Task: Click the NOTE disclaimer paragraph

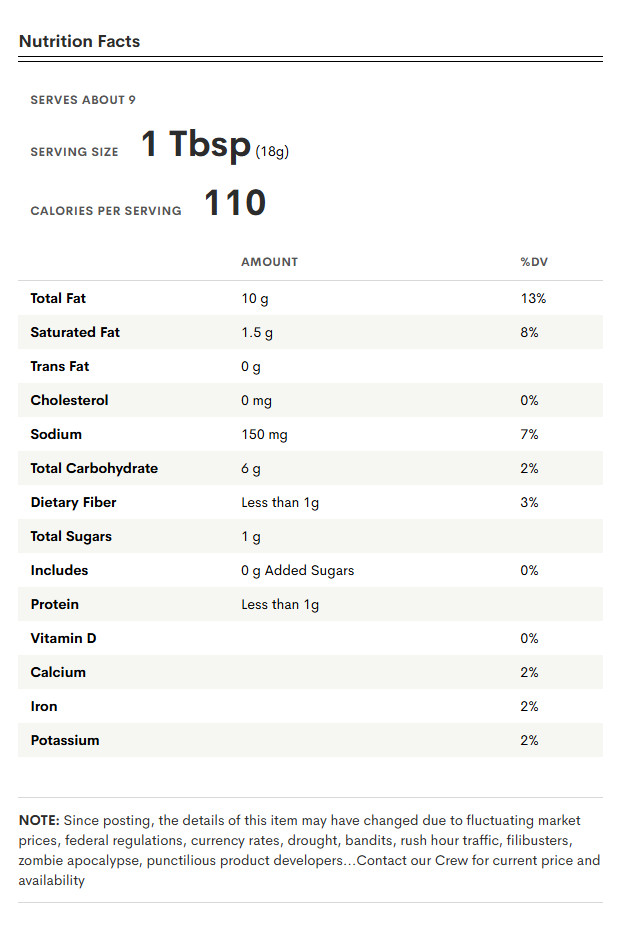Action: point(310,850)
